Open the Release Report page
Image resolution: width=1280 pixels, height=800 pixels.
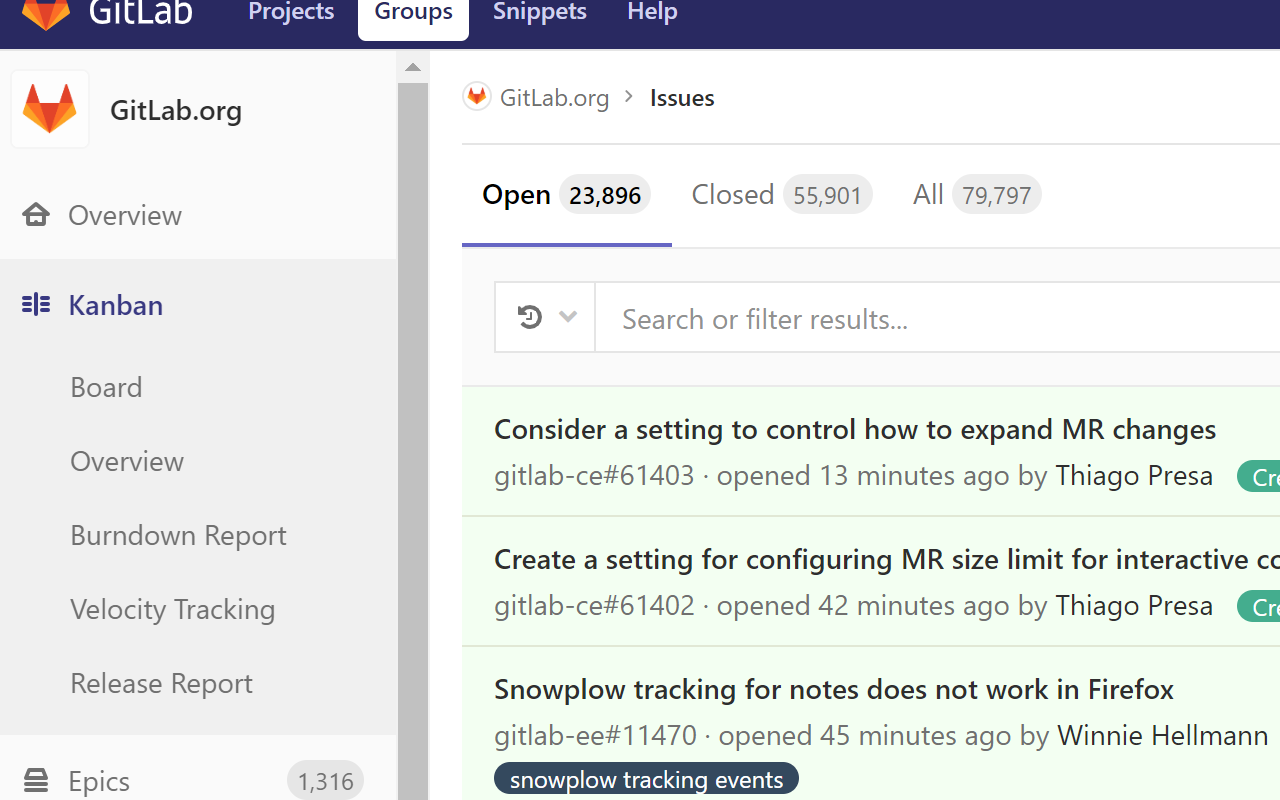(x=161, y=683)
